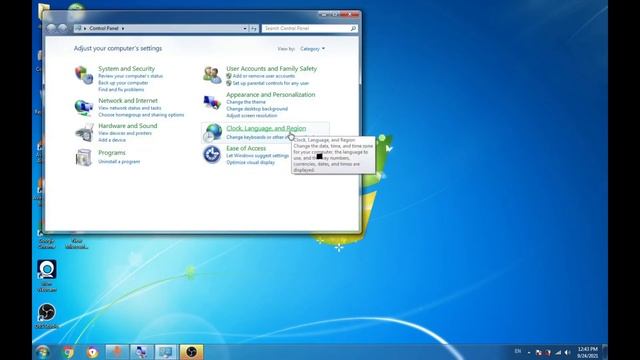The width and height of the screenshot is (640, 360).
Task: Refresh the Control Panel address bar
Action: (254, 28)
